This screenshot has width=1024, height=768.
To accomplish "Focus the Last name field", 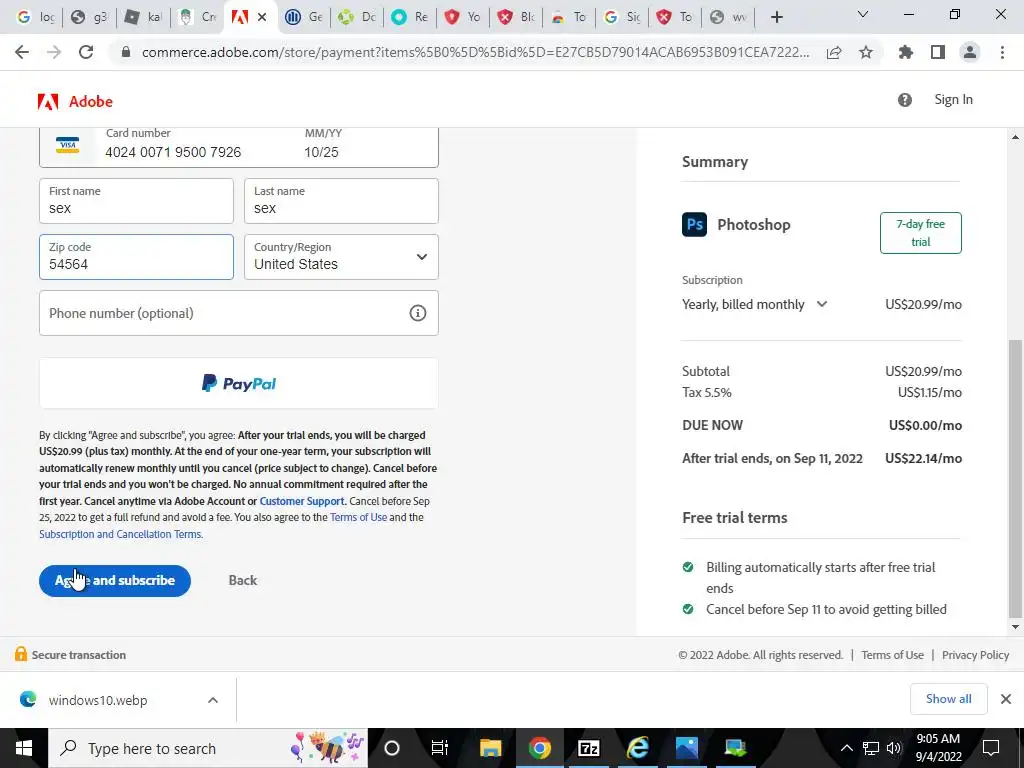I will pos(342,201).
